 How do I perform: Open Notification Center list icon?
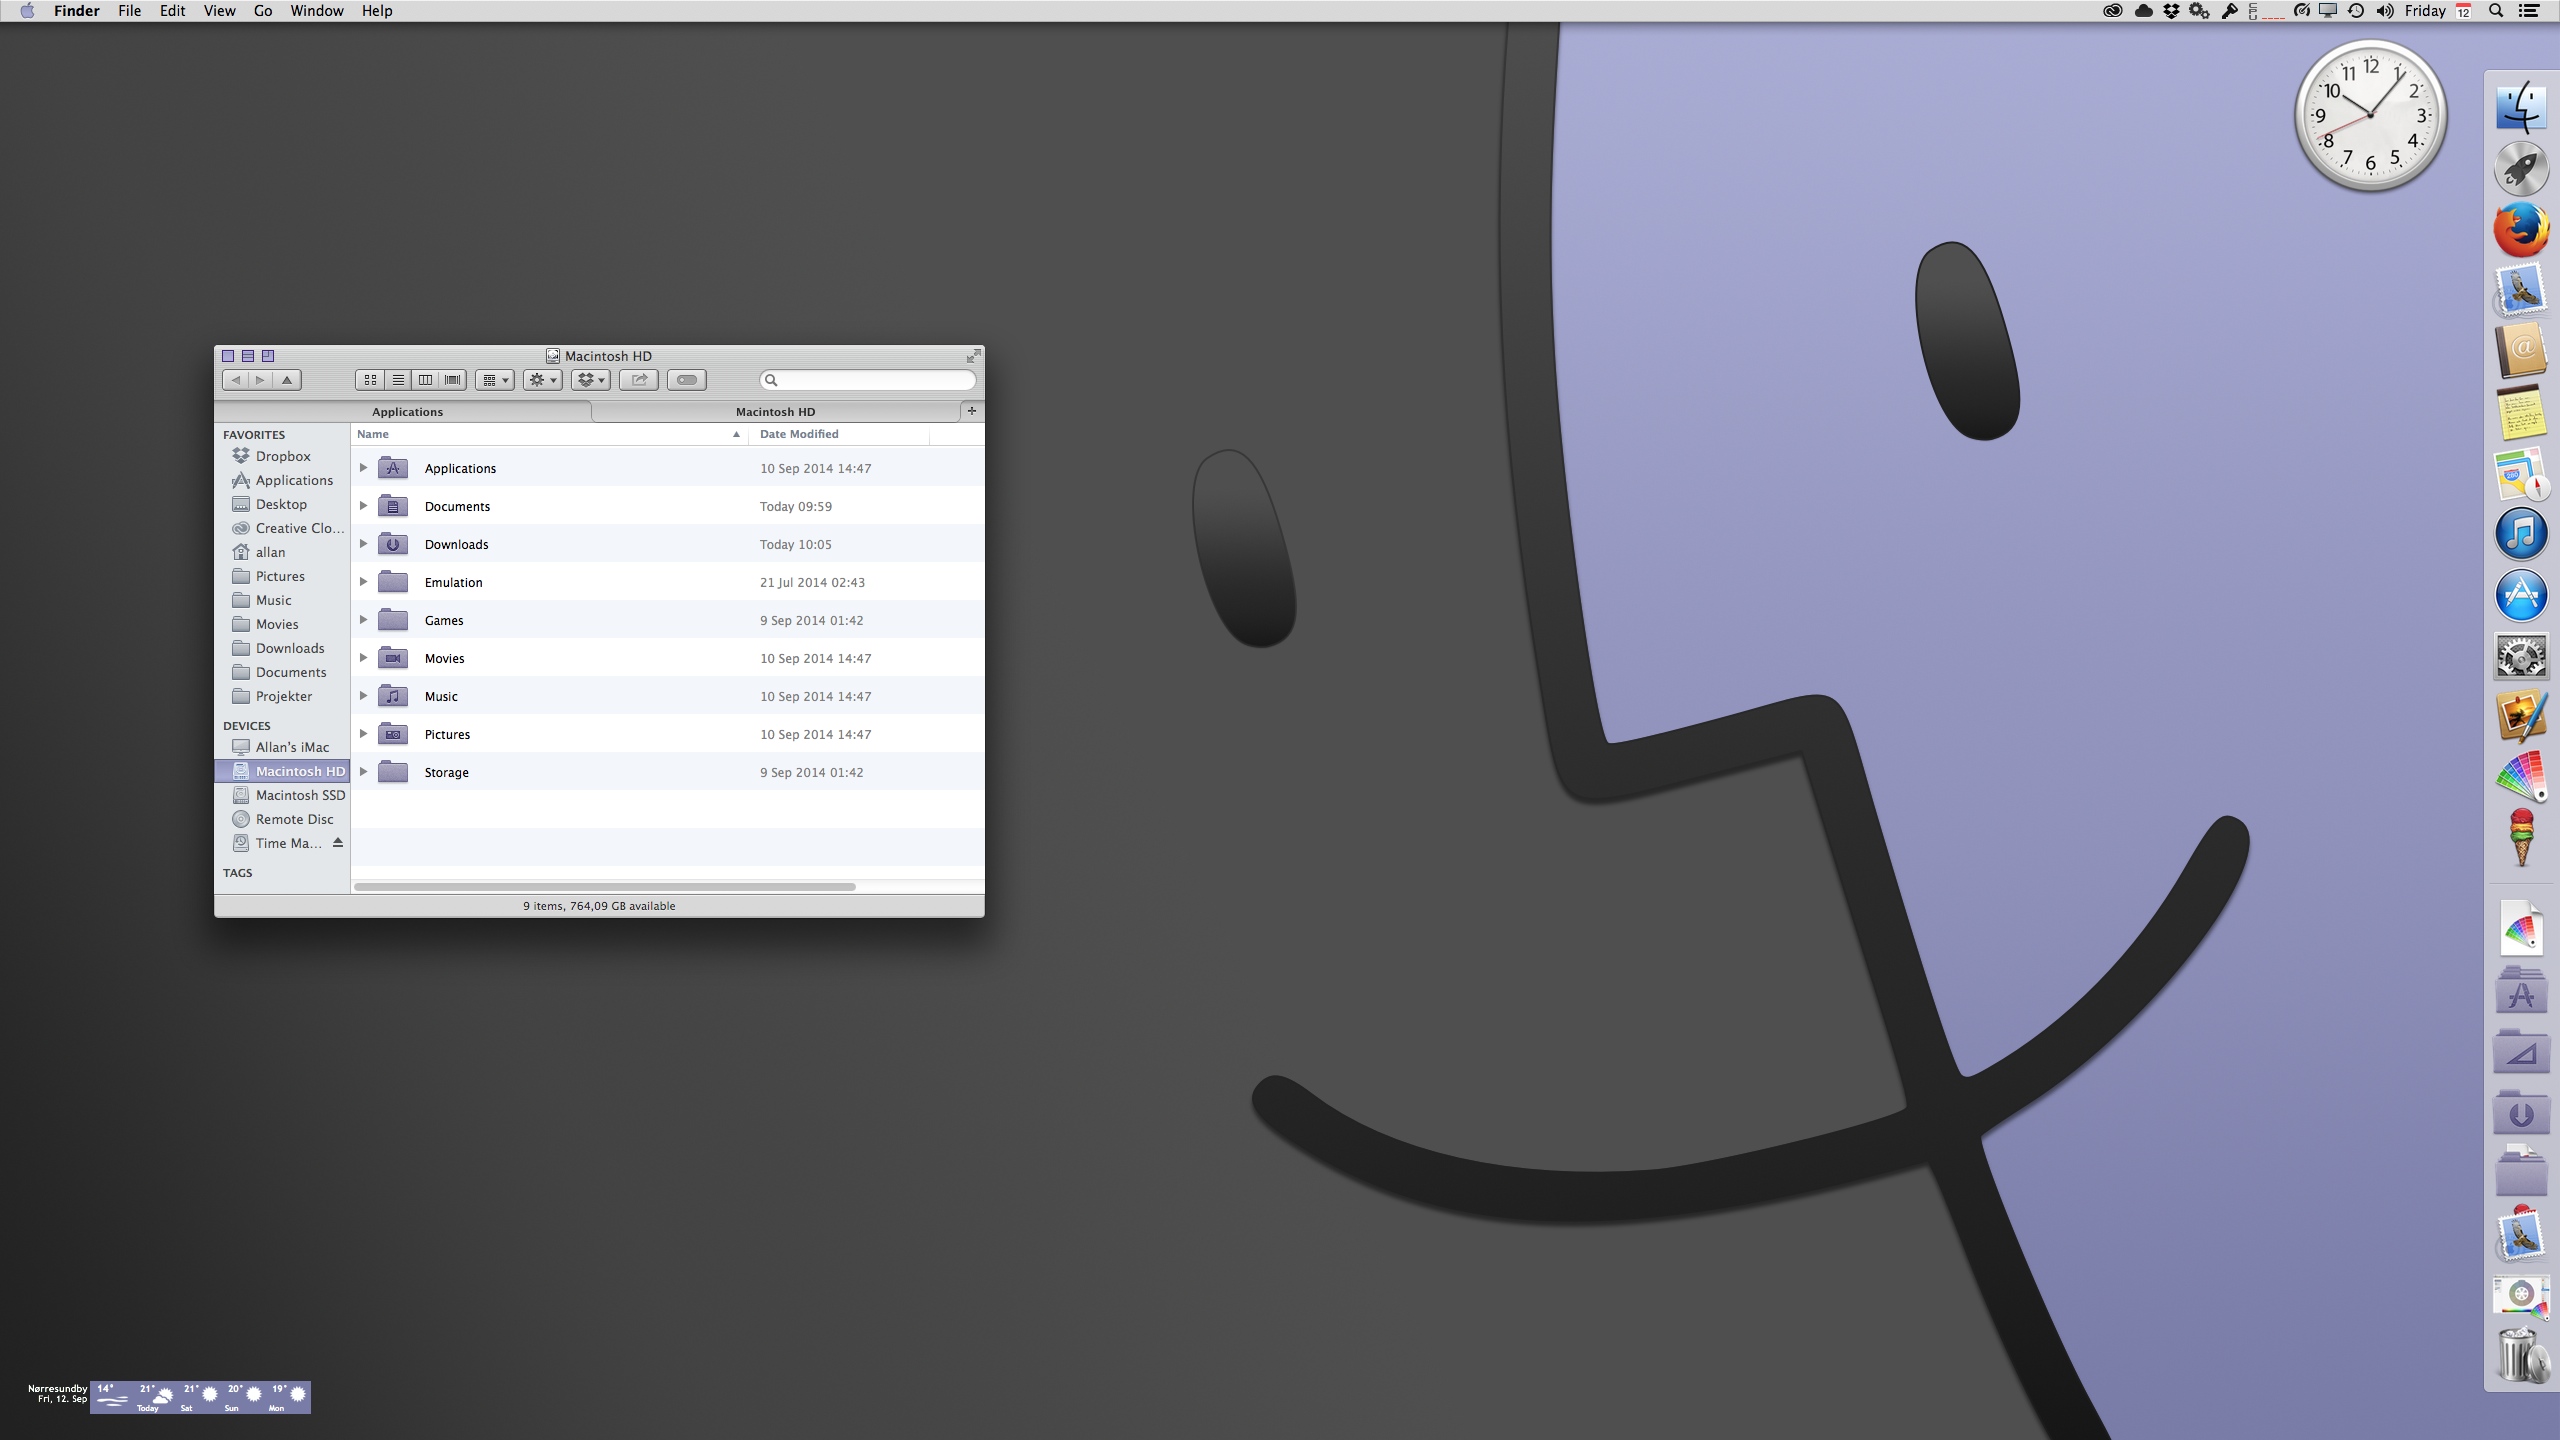pyautogui.click(x=2527, y=11)
